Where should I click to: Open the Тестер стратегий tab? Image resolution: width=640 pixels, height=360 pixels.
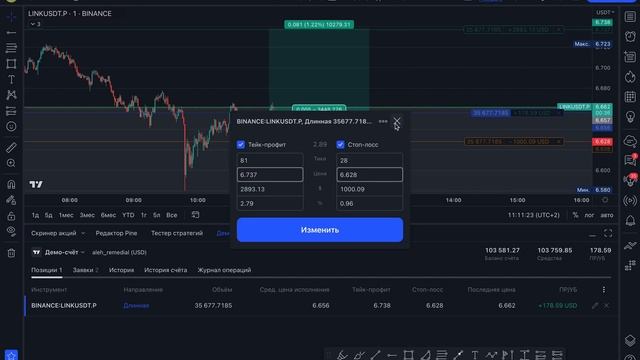(177, 233)
